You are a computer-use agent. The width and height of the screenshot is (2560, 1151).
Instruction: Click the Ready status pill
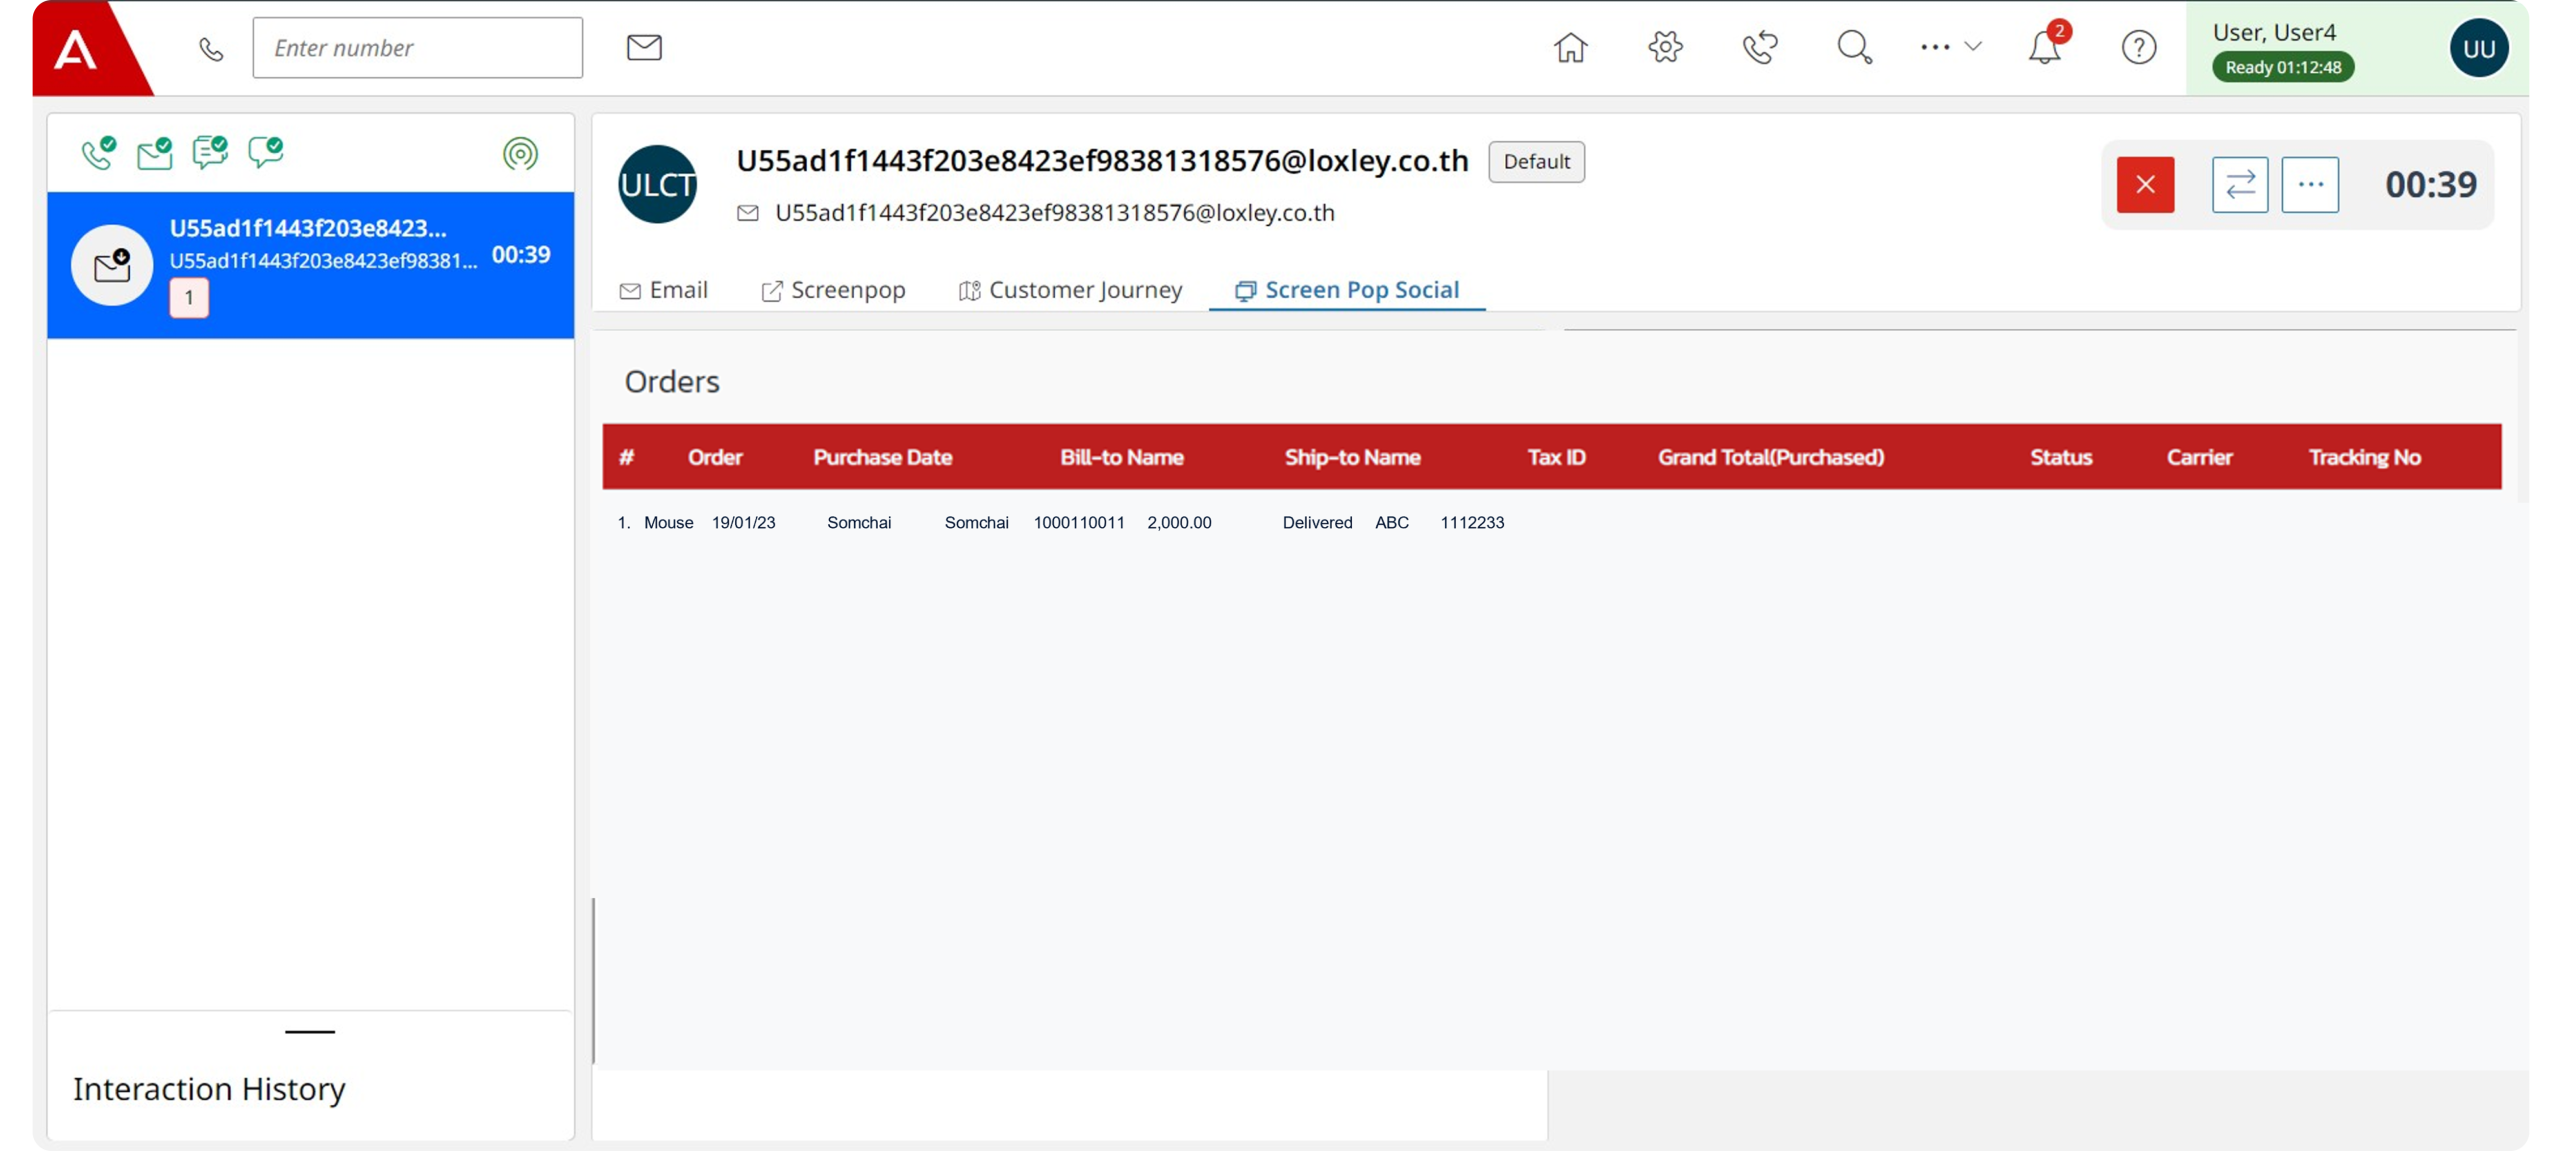pyautogui.click(x=2282, y=67)
